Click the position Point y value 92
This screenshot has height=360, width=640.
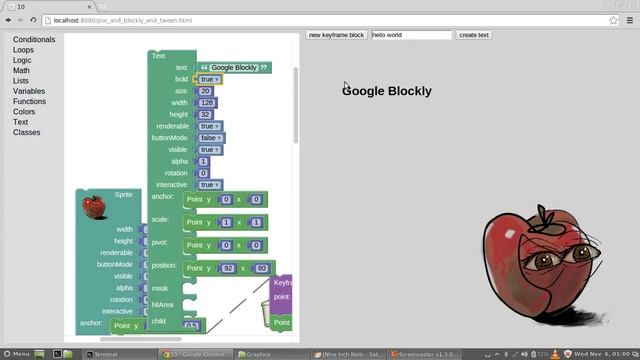pos(228,269)
